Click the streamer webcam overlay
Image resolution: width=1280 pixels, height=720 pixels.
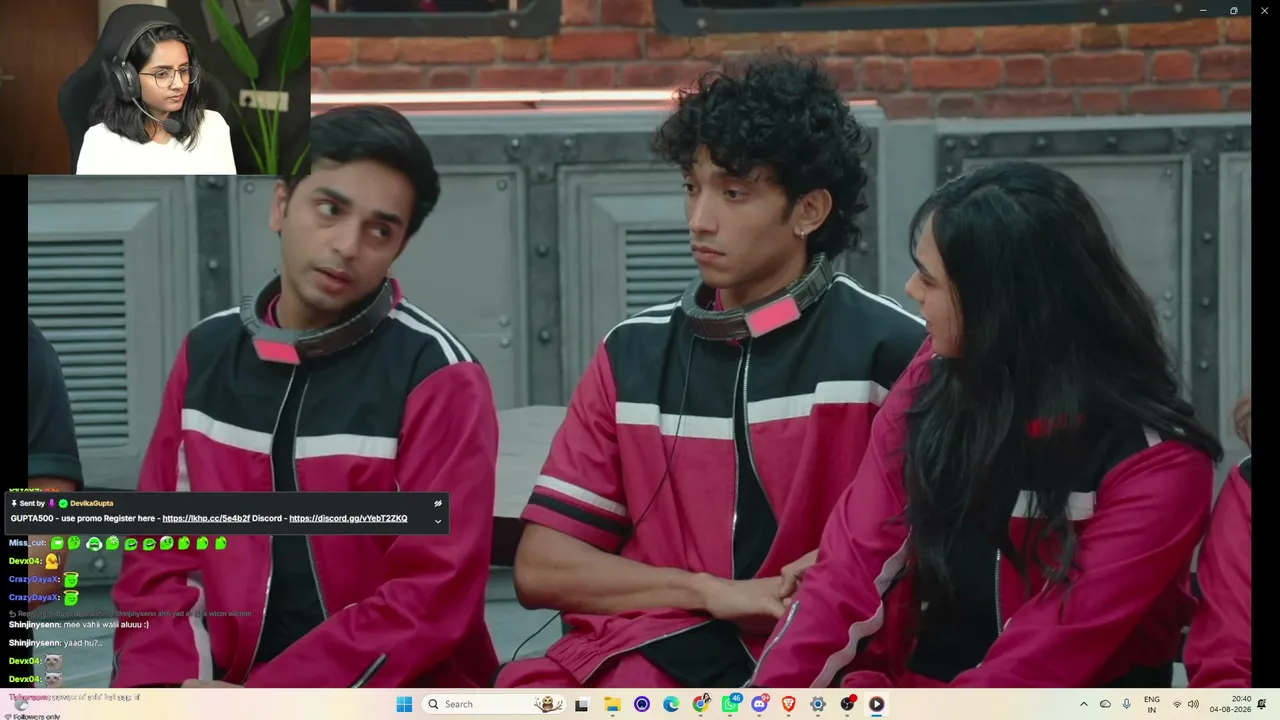[x=155, y=88]
